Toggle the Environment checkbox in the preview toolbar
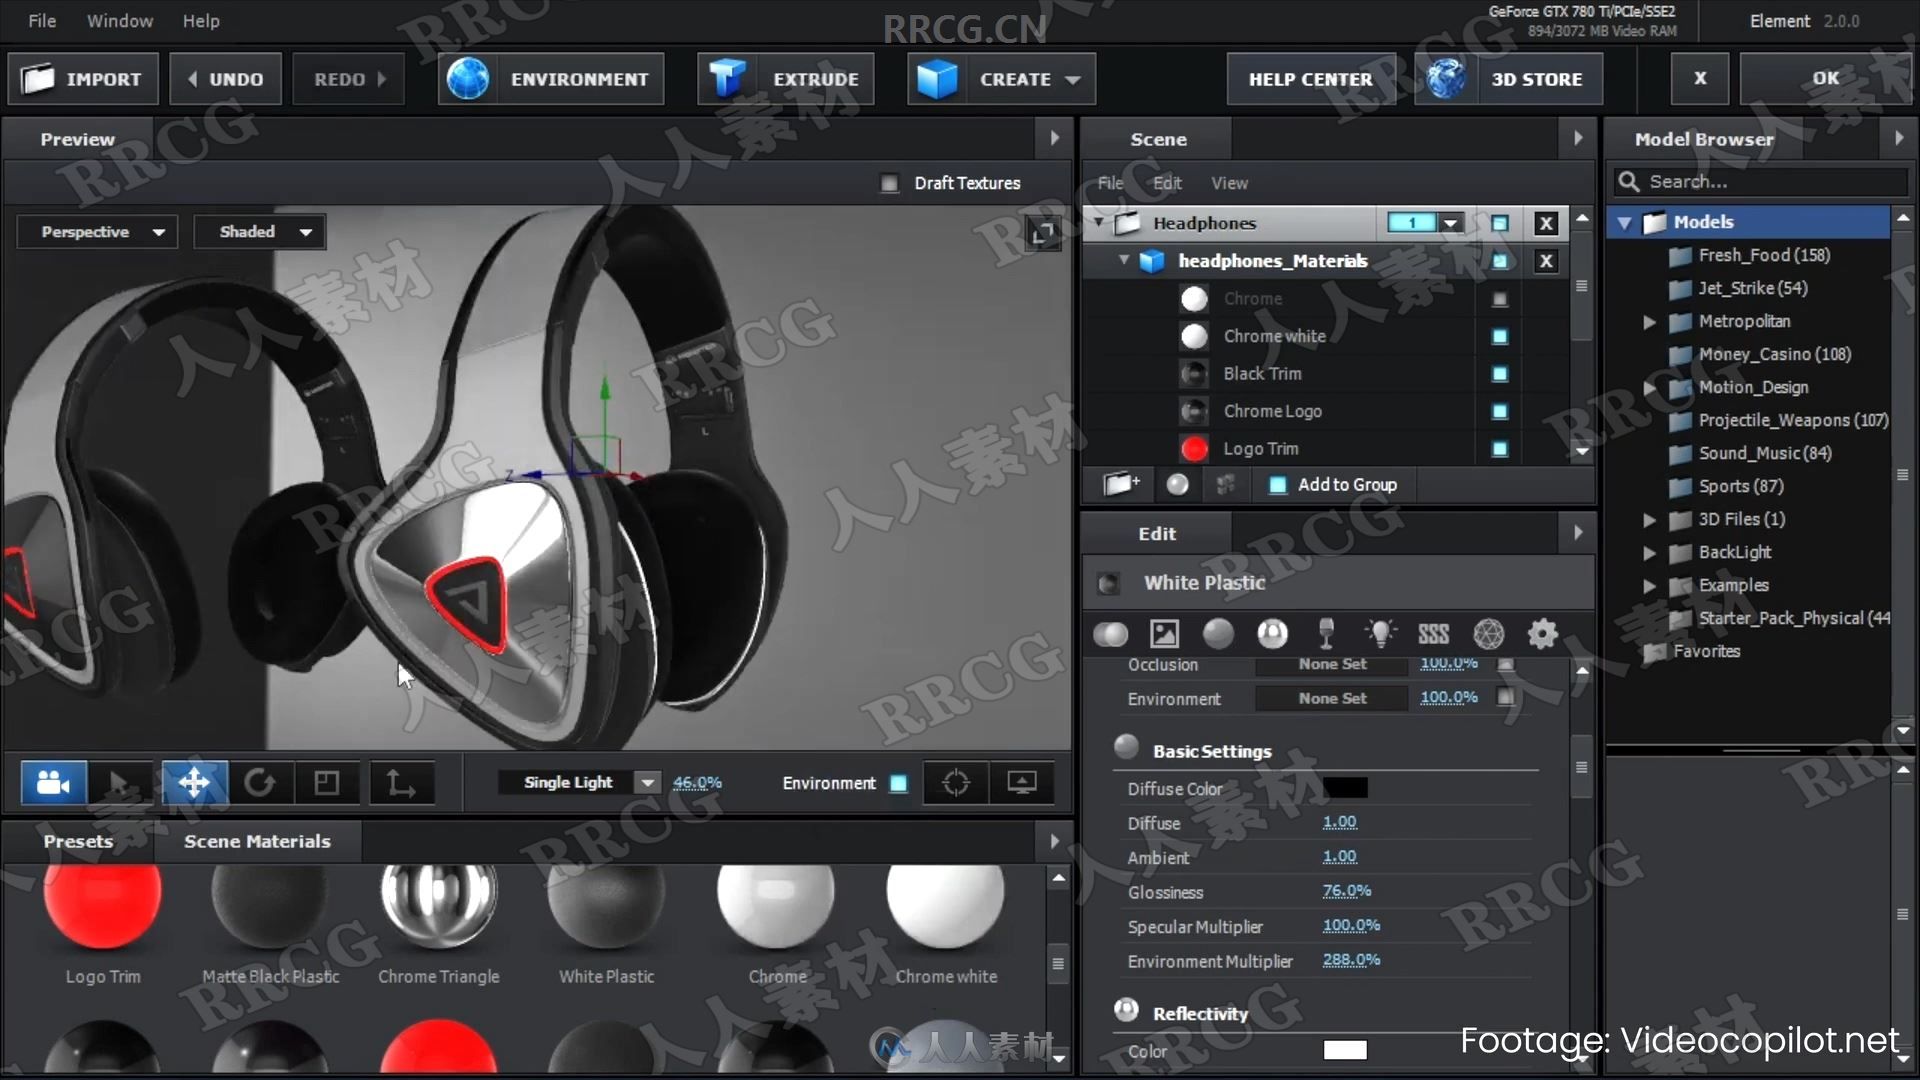This screenshot has width=1920, height=1080. (898, 783)
